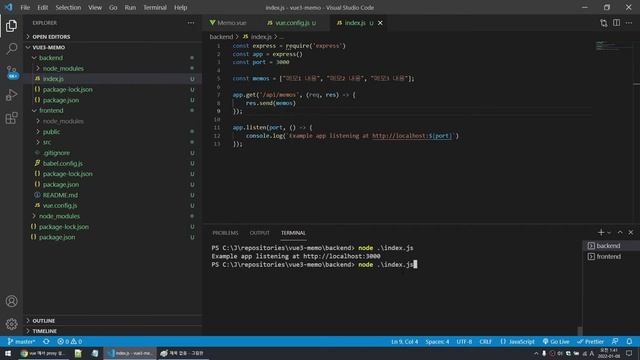Expand the public folder
Screen dimensions: 640x360
point(112,132)
